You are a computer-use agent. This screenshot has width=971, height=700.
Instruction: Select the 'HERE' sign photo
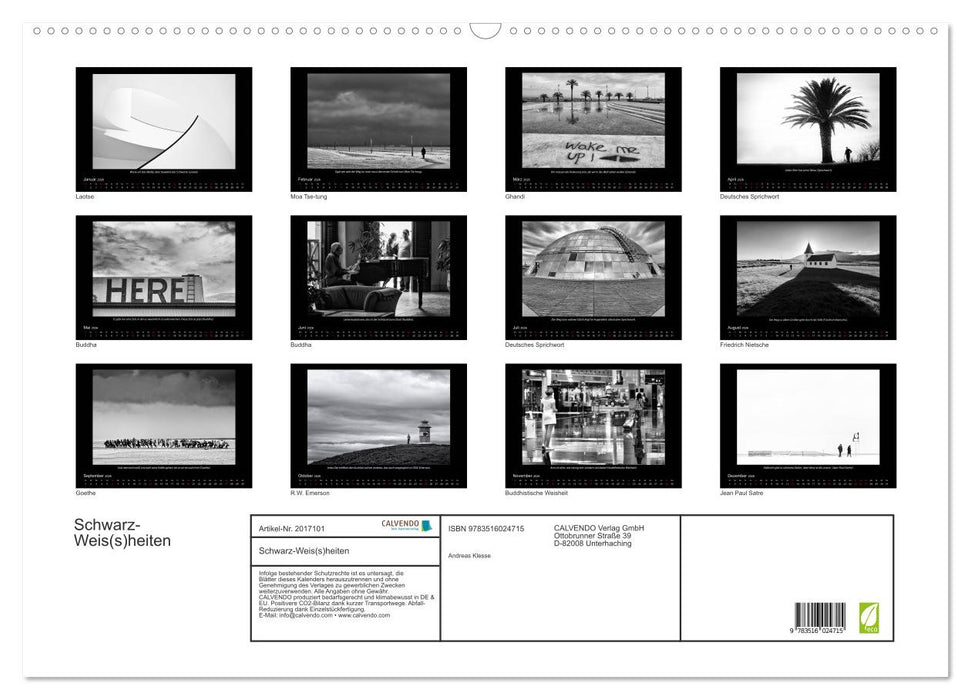pos(164,269)
